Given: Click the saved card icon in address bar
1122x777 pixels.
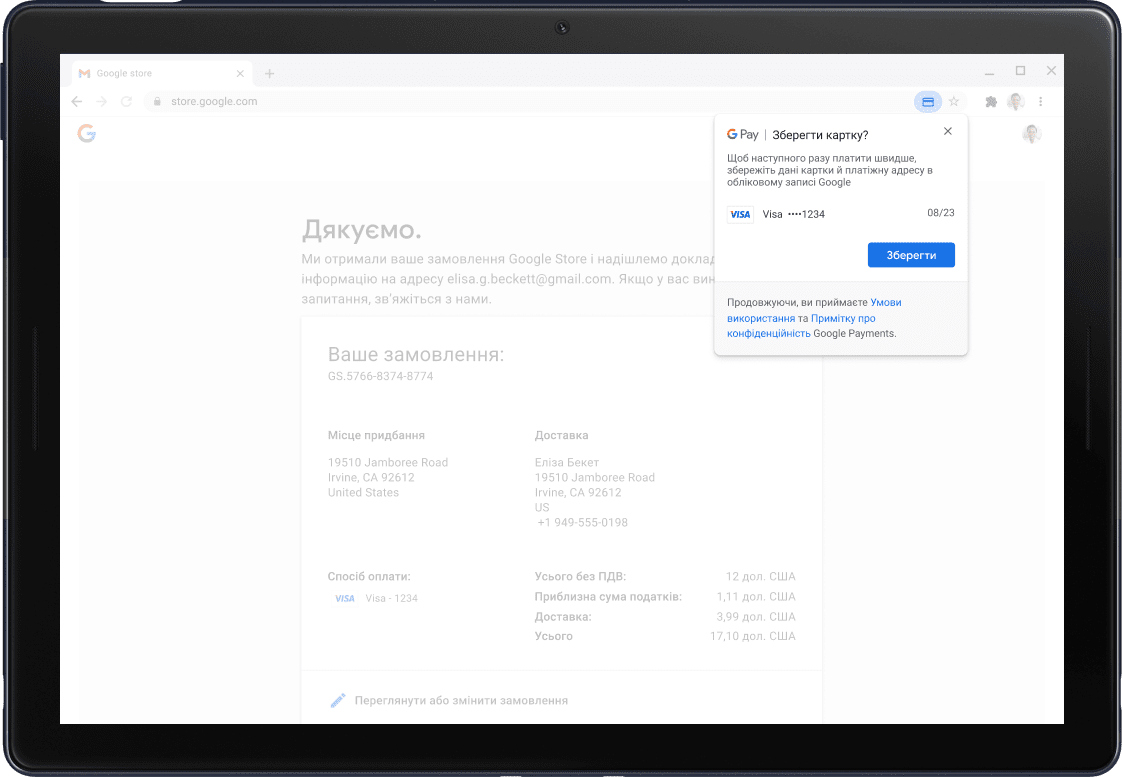Looking at the screenshot, I should coord(927,102).
